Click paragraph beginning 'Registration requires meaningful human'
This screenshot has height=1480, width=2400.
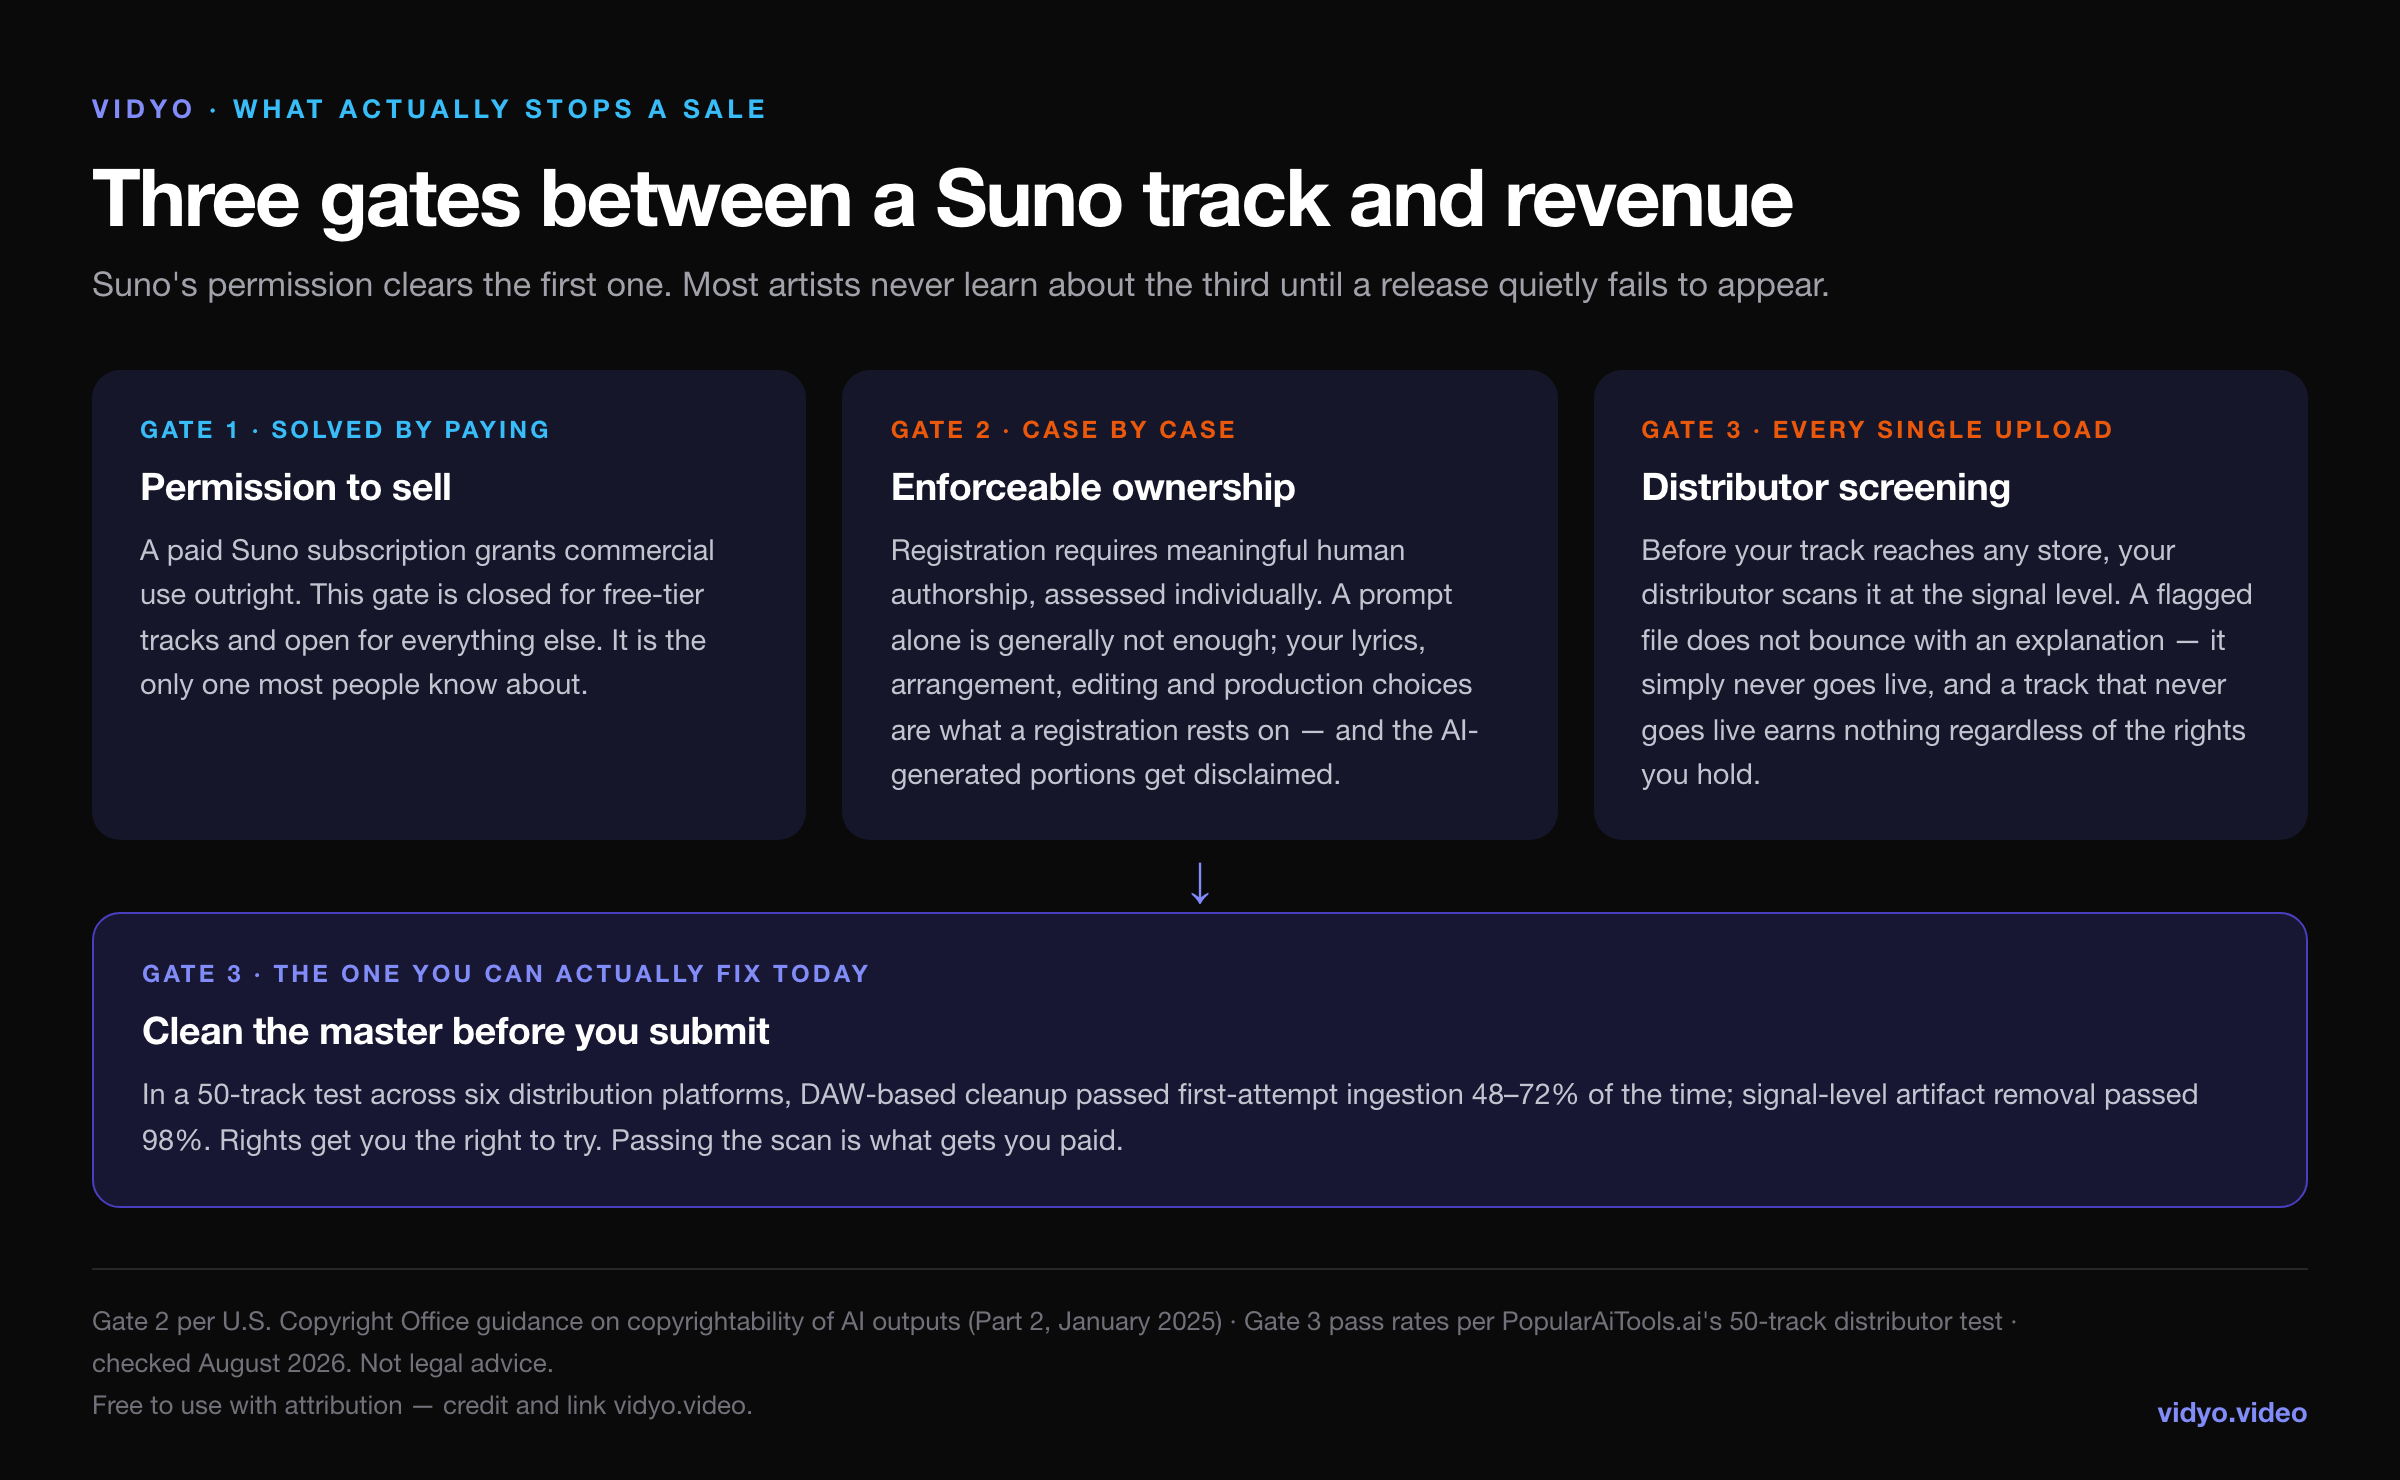pos(1184,662)
